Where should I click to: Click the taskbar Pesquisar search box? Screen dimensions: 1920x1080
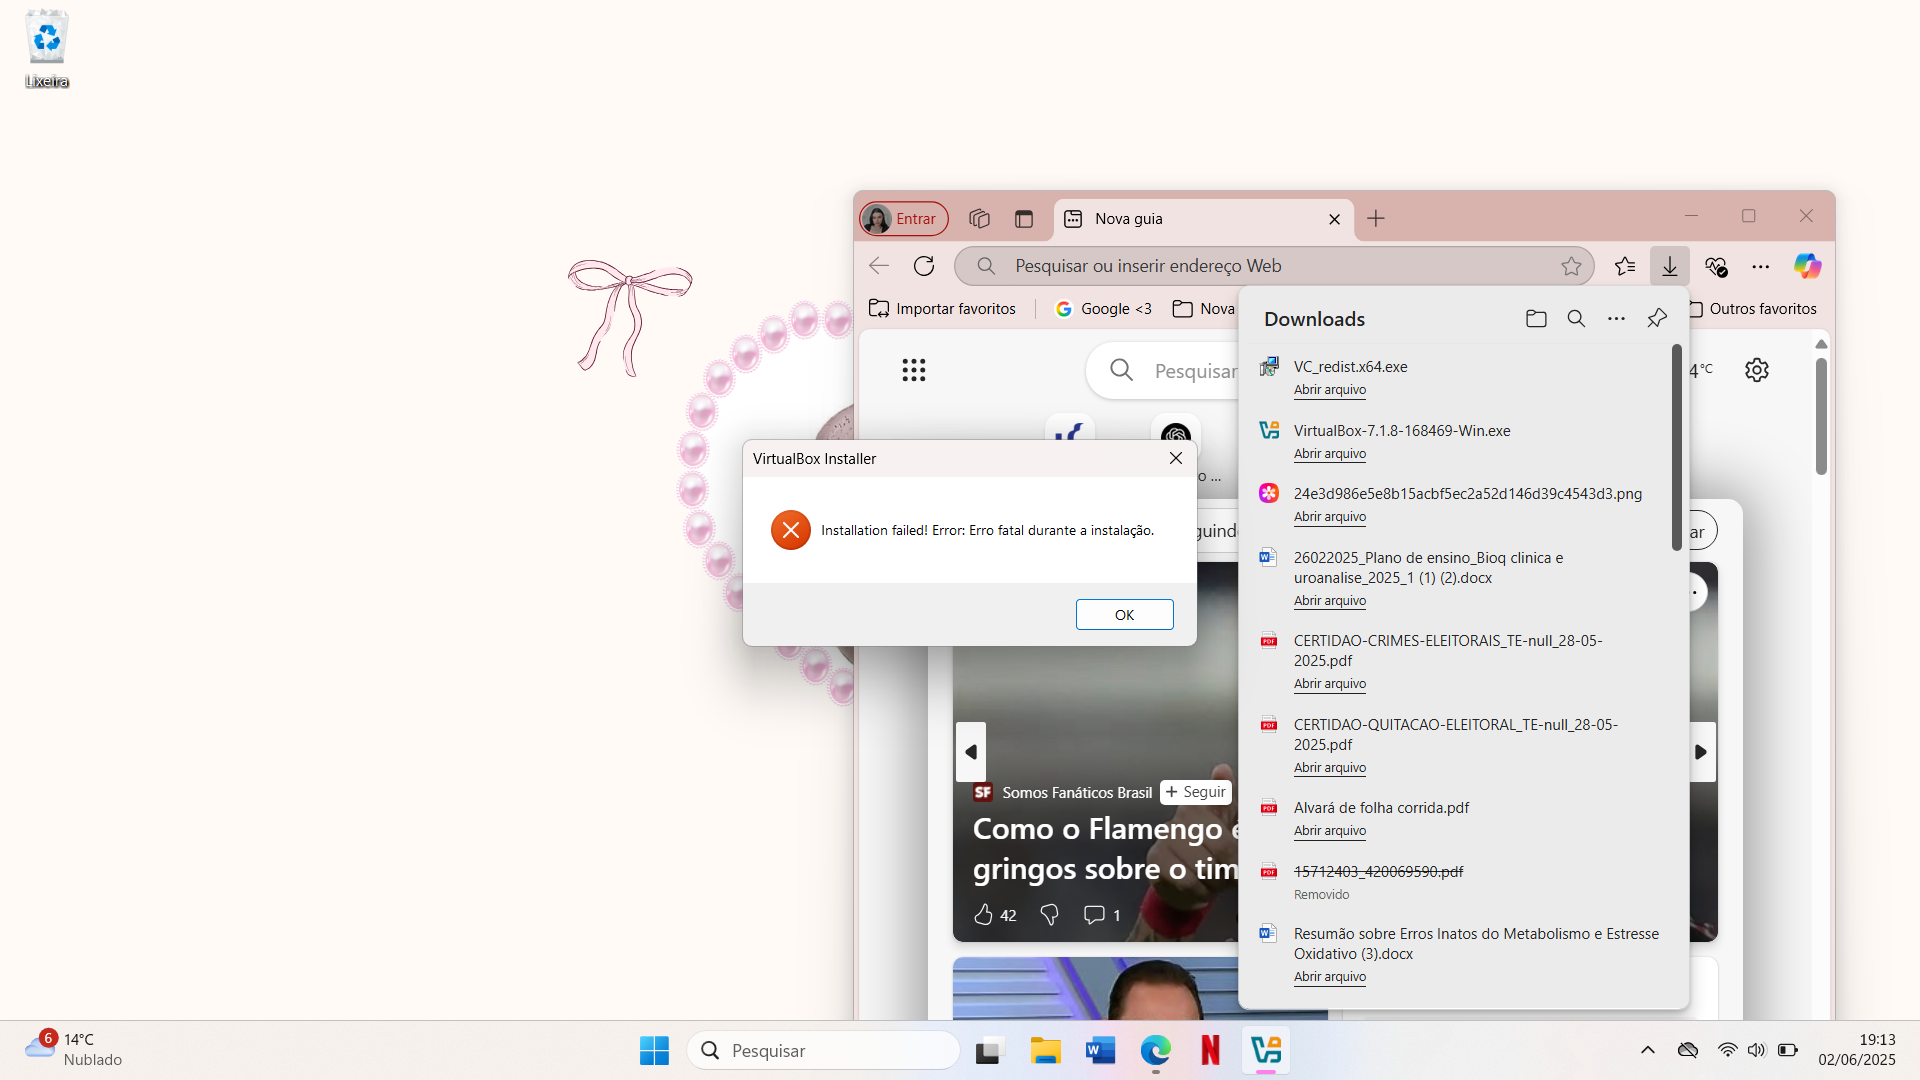click(x=823, y=1050)
